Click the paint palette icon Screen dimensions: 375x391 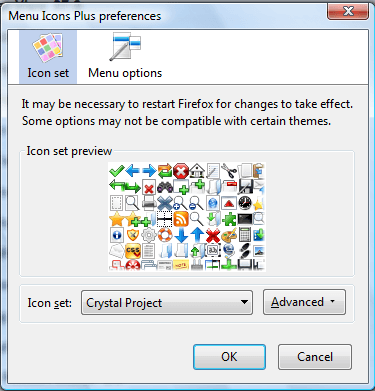pyautogui.click(x=229, y=235)
